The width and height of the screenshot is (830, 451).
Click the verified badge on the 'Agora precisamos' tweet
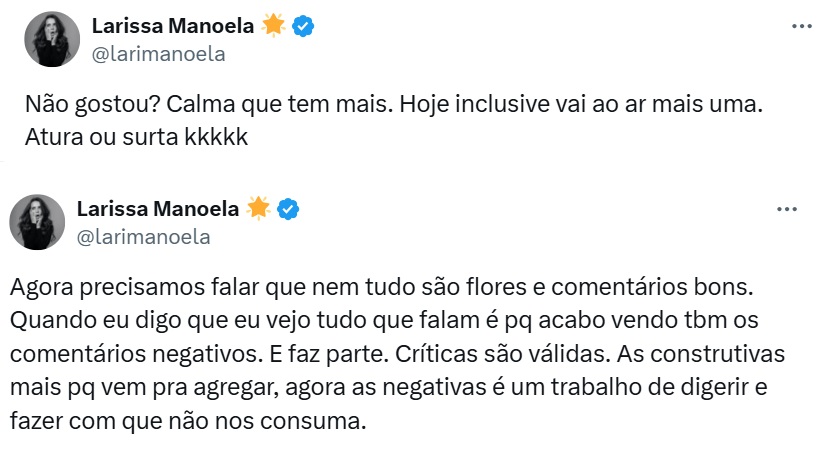[x=290, y=209]
